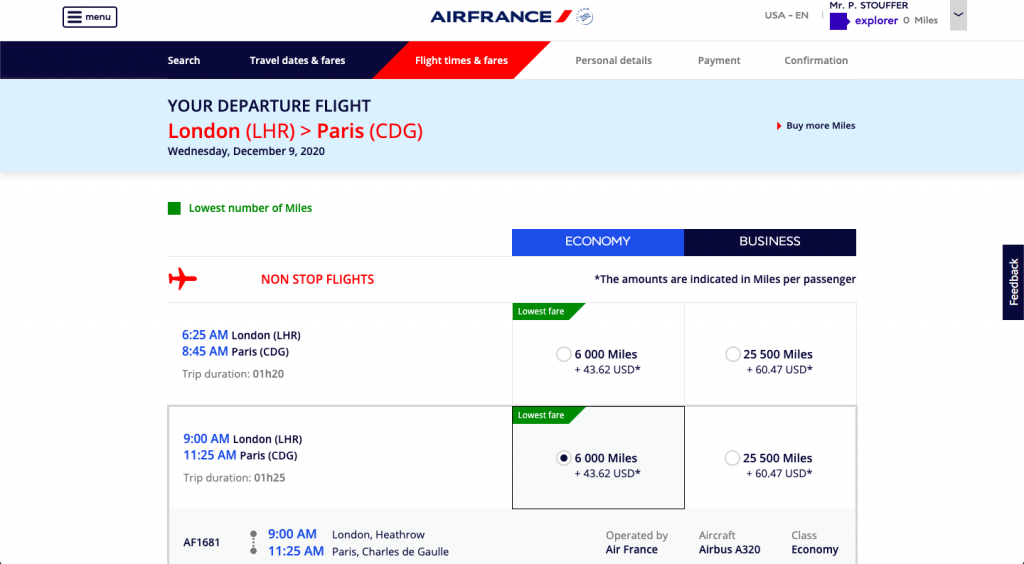The image size is (1024, 564).
Task: Choose the selected 6 000 Miles 9:00 AM economy fare
Action: (564, 458)
